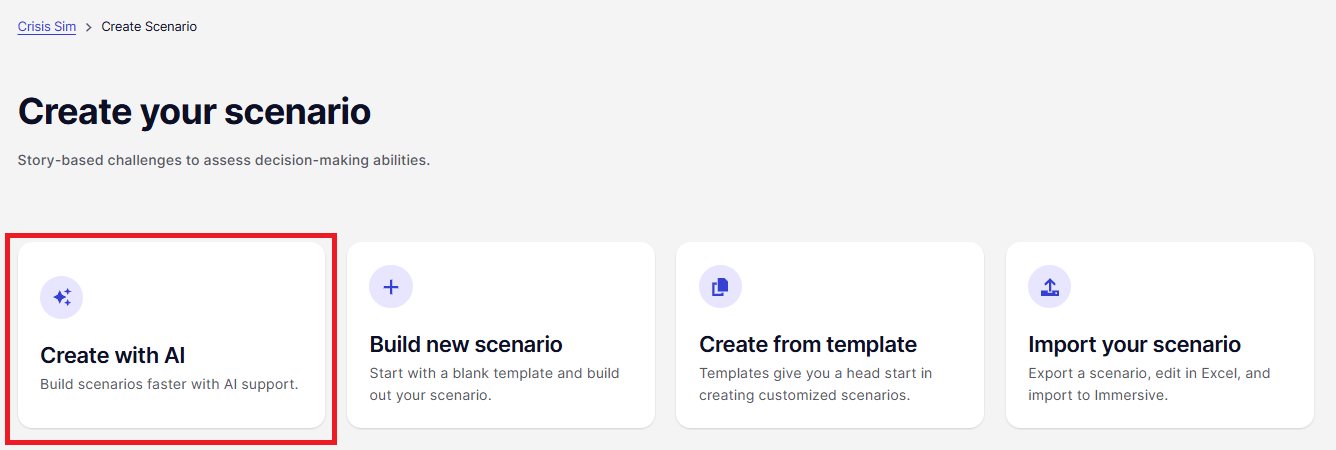Click the Create your scenario heading
The image size is (1336, 450).
coord(195,112)
